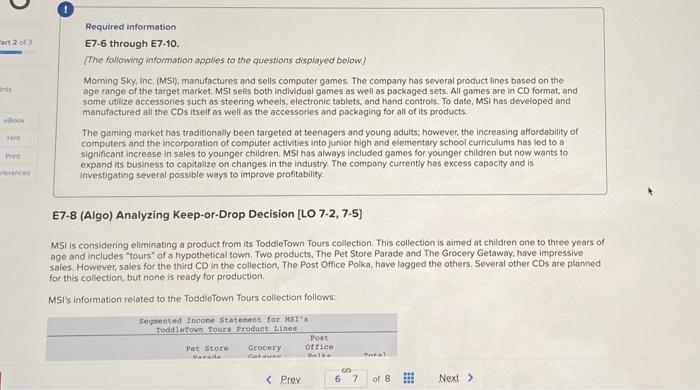Select question number 7 in pager
700x390 pixels.
pos(355,379)
